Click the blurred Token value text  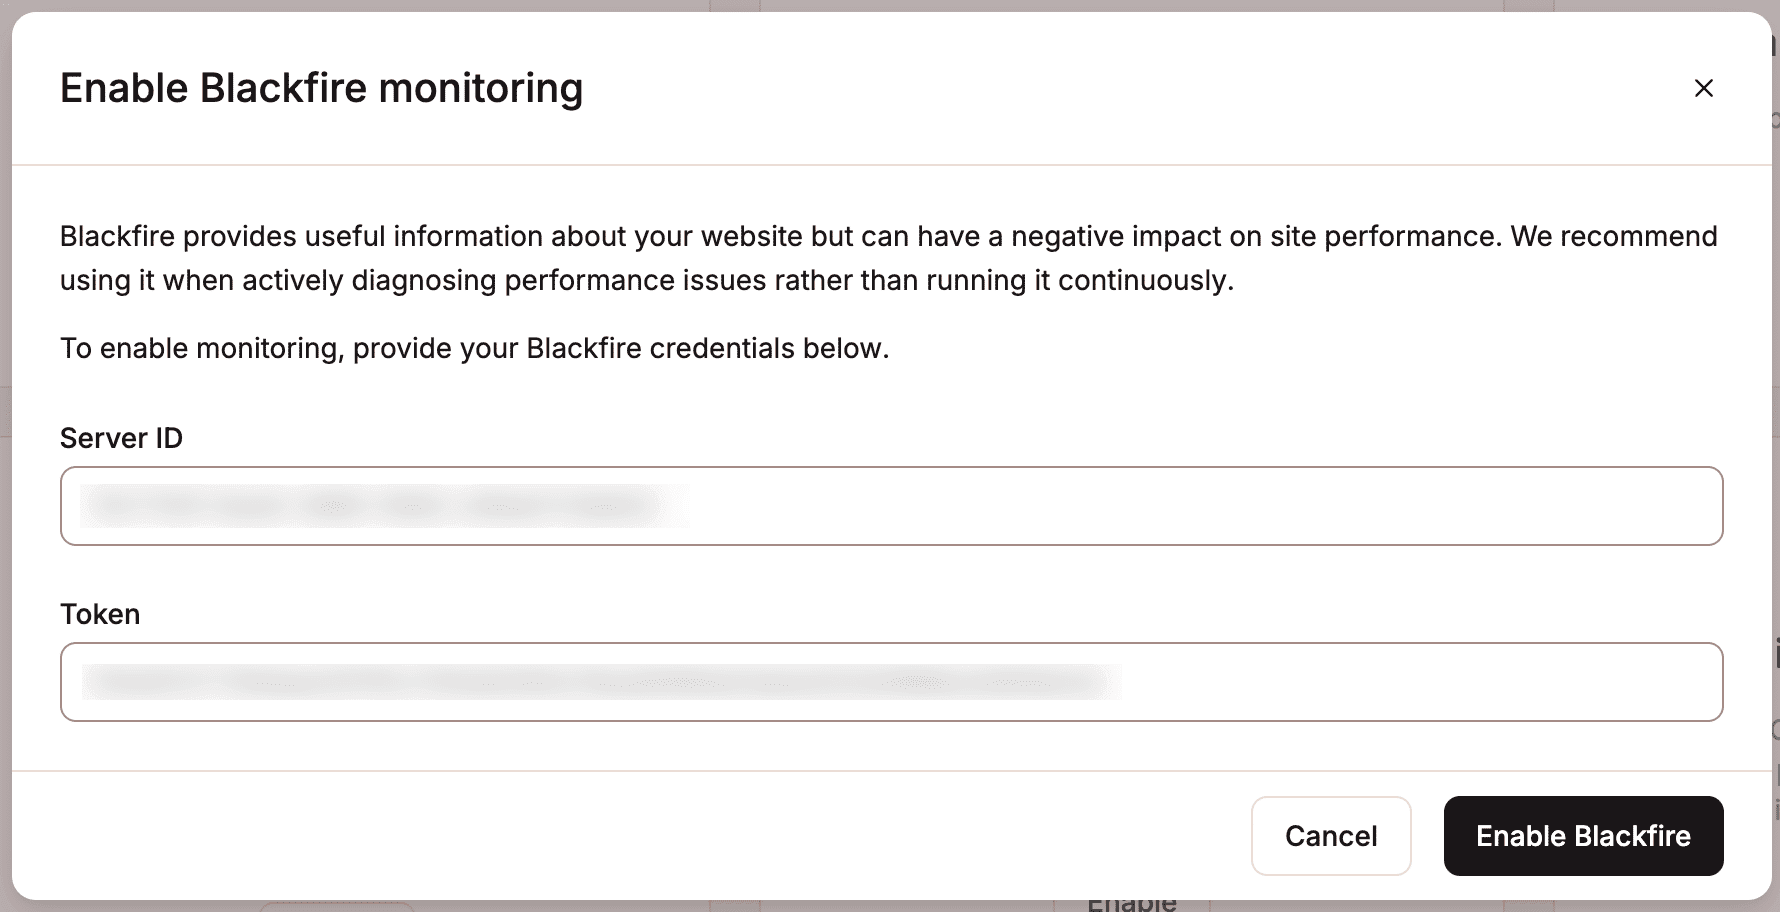coord(600,682)
